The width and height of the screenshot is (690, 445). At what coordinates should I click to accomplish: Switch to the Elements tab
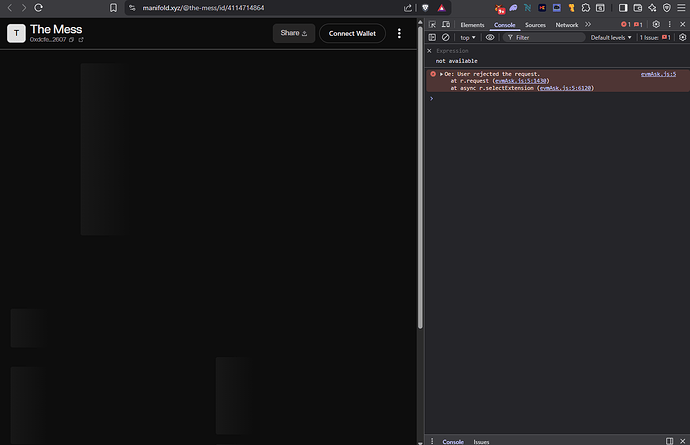(472, 24)
